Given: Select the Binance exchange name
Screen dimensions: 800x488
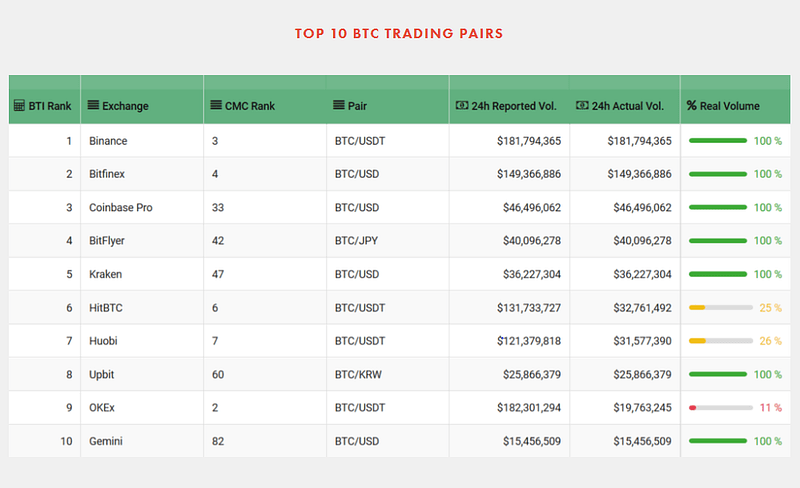Looking at the screenshot, I should [108, 141].
